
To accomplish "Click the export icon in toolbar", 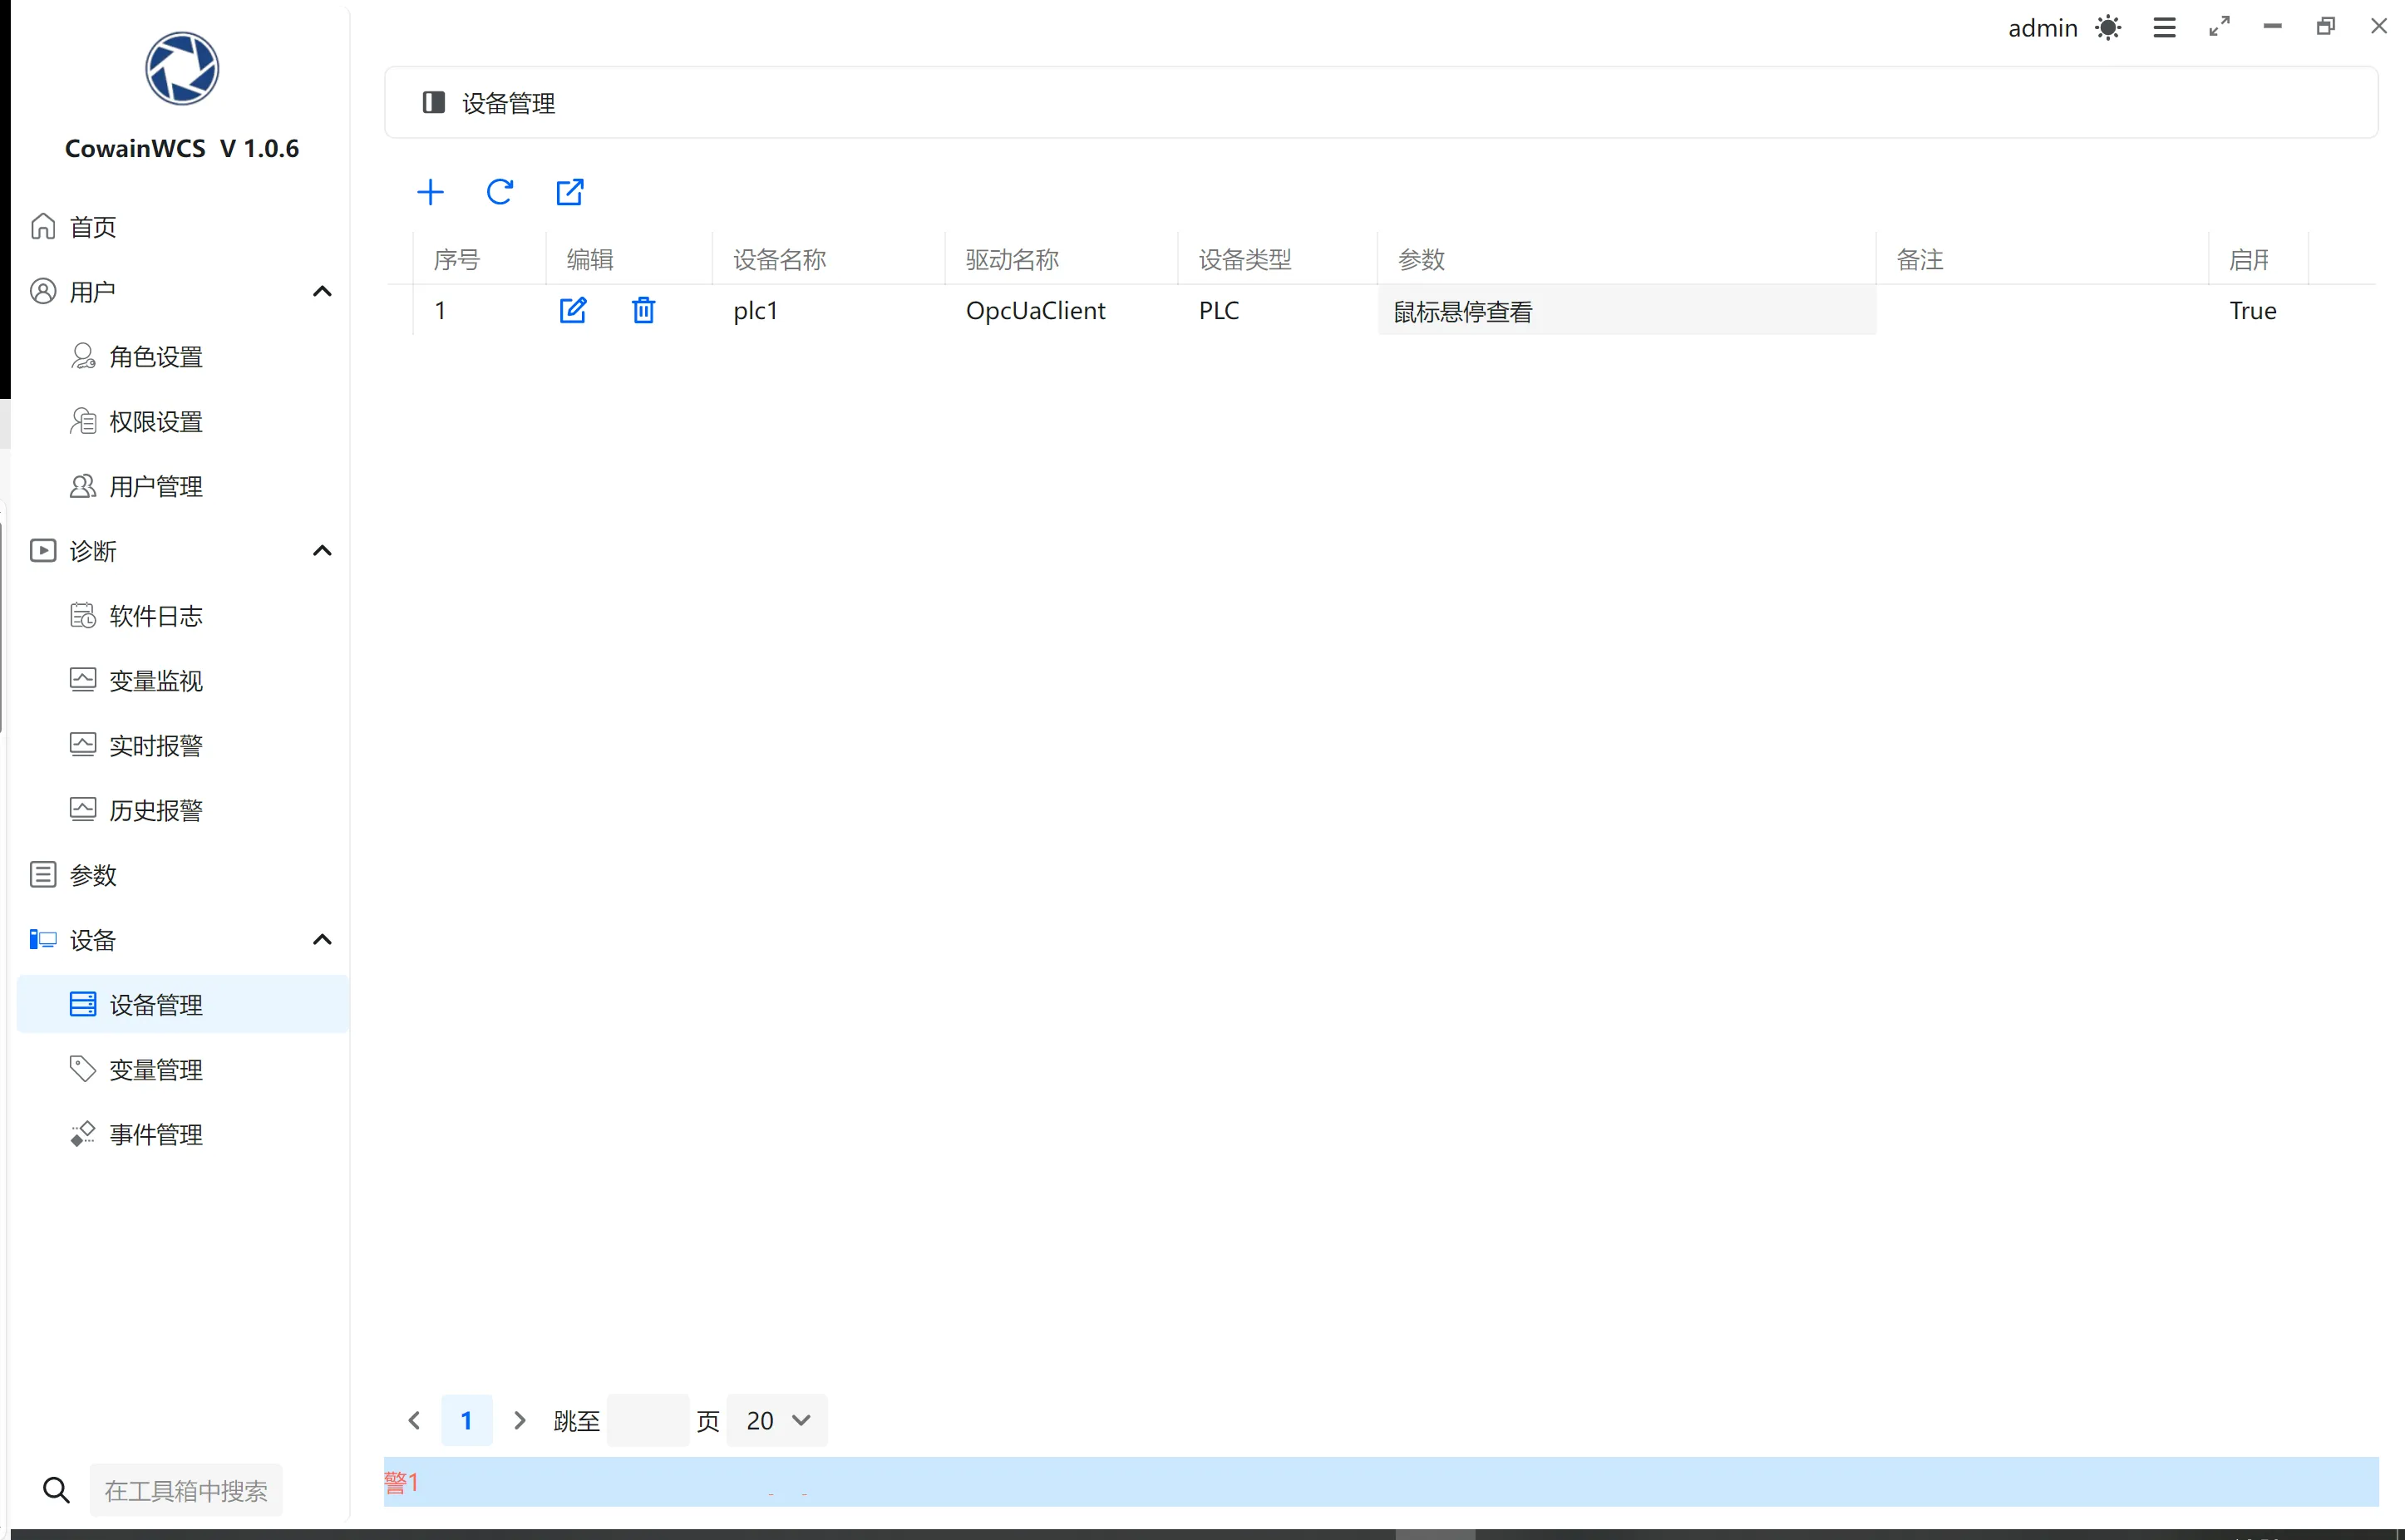I will (x=570, y=192).
